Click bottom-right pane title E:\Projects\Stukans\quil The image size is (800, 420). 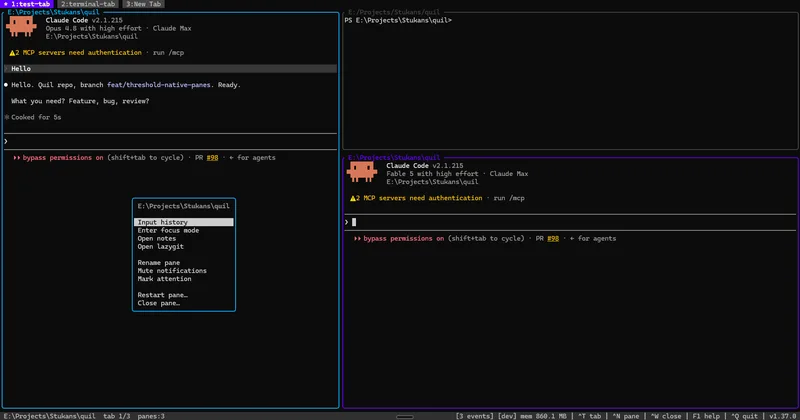(x=394, y=157)
